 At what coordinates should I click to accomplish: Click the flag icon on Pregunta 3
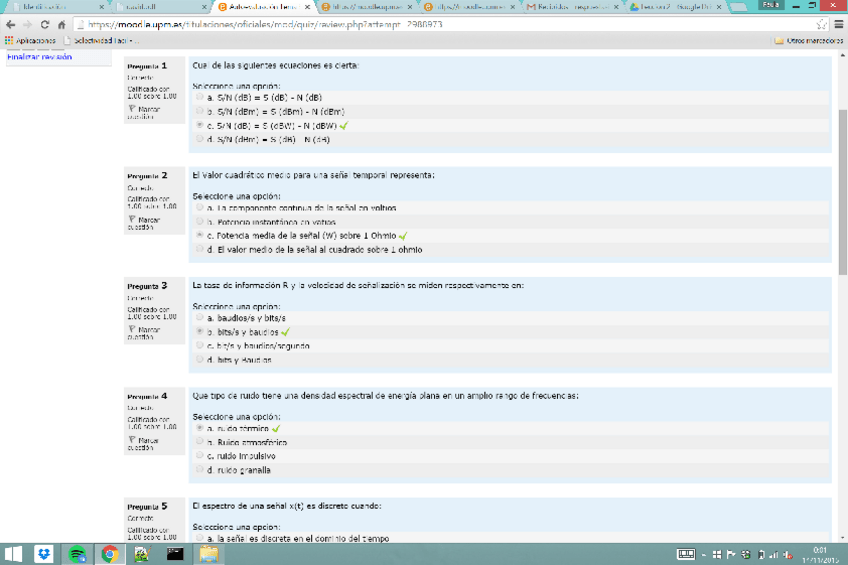[132, 329]
